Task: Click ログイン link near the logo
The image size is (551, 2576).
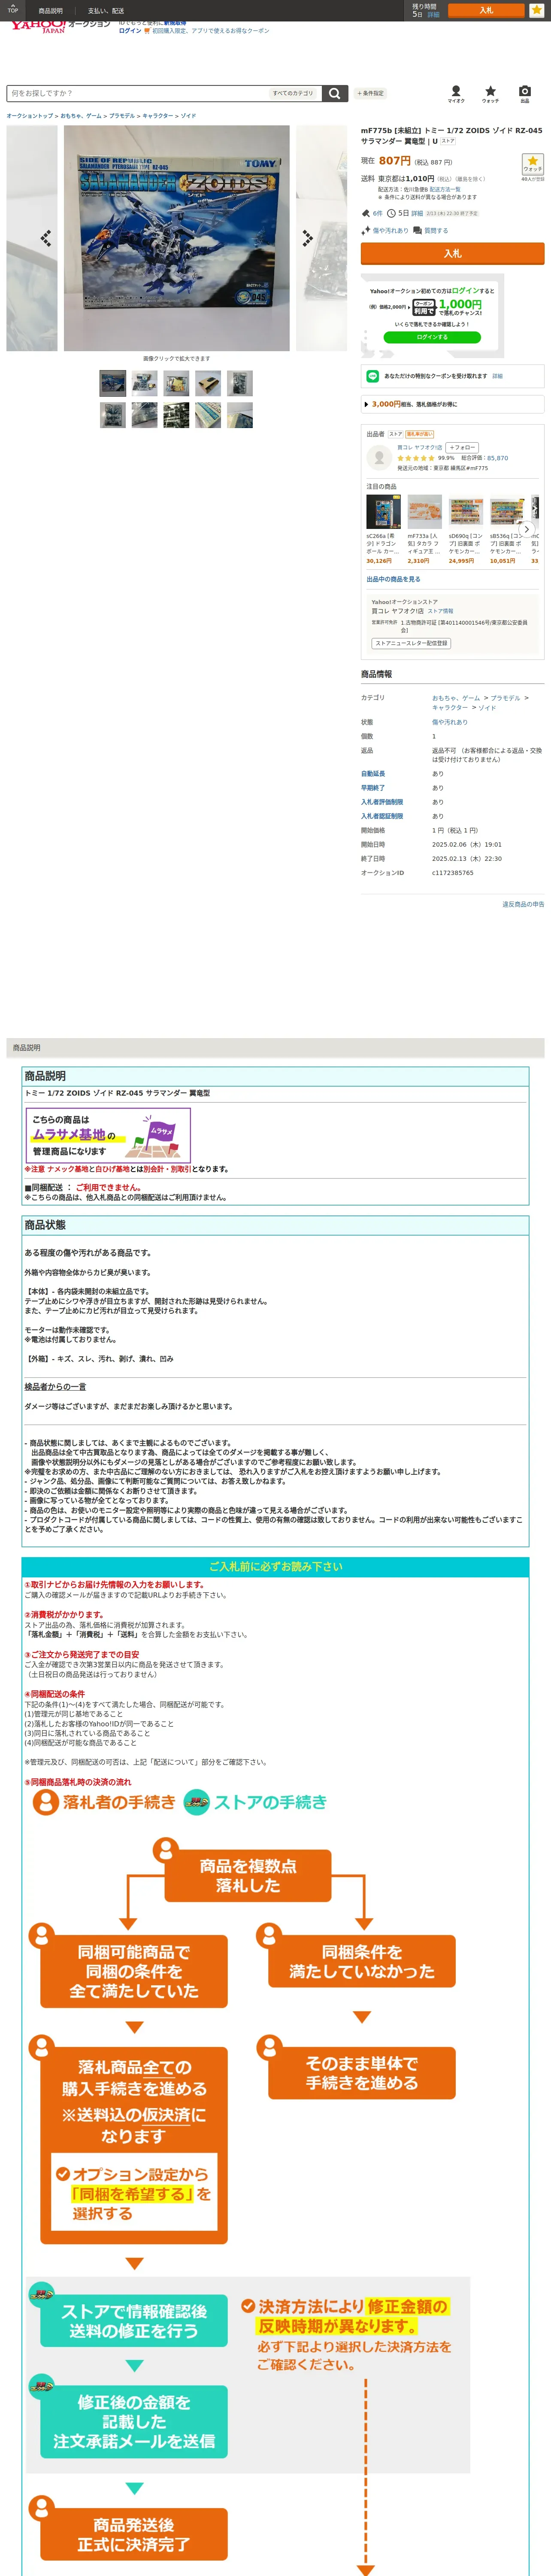Action: point(130,31)
